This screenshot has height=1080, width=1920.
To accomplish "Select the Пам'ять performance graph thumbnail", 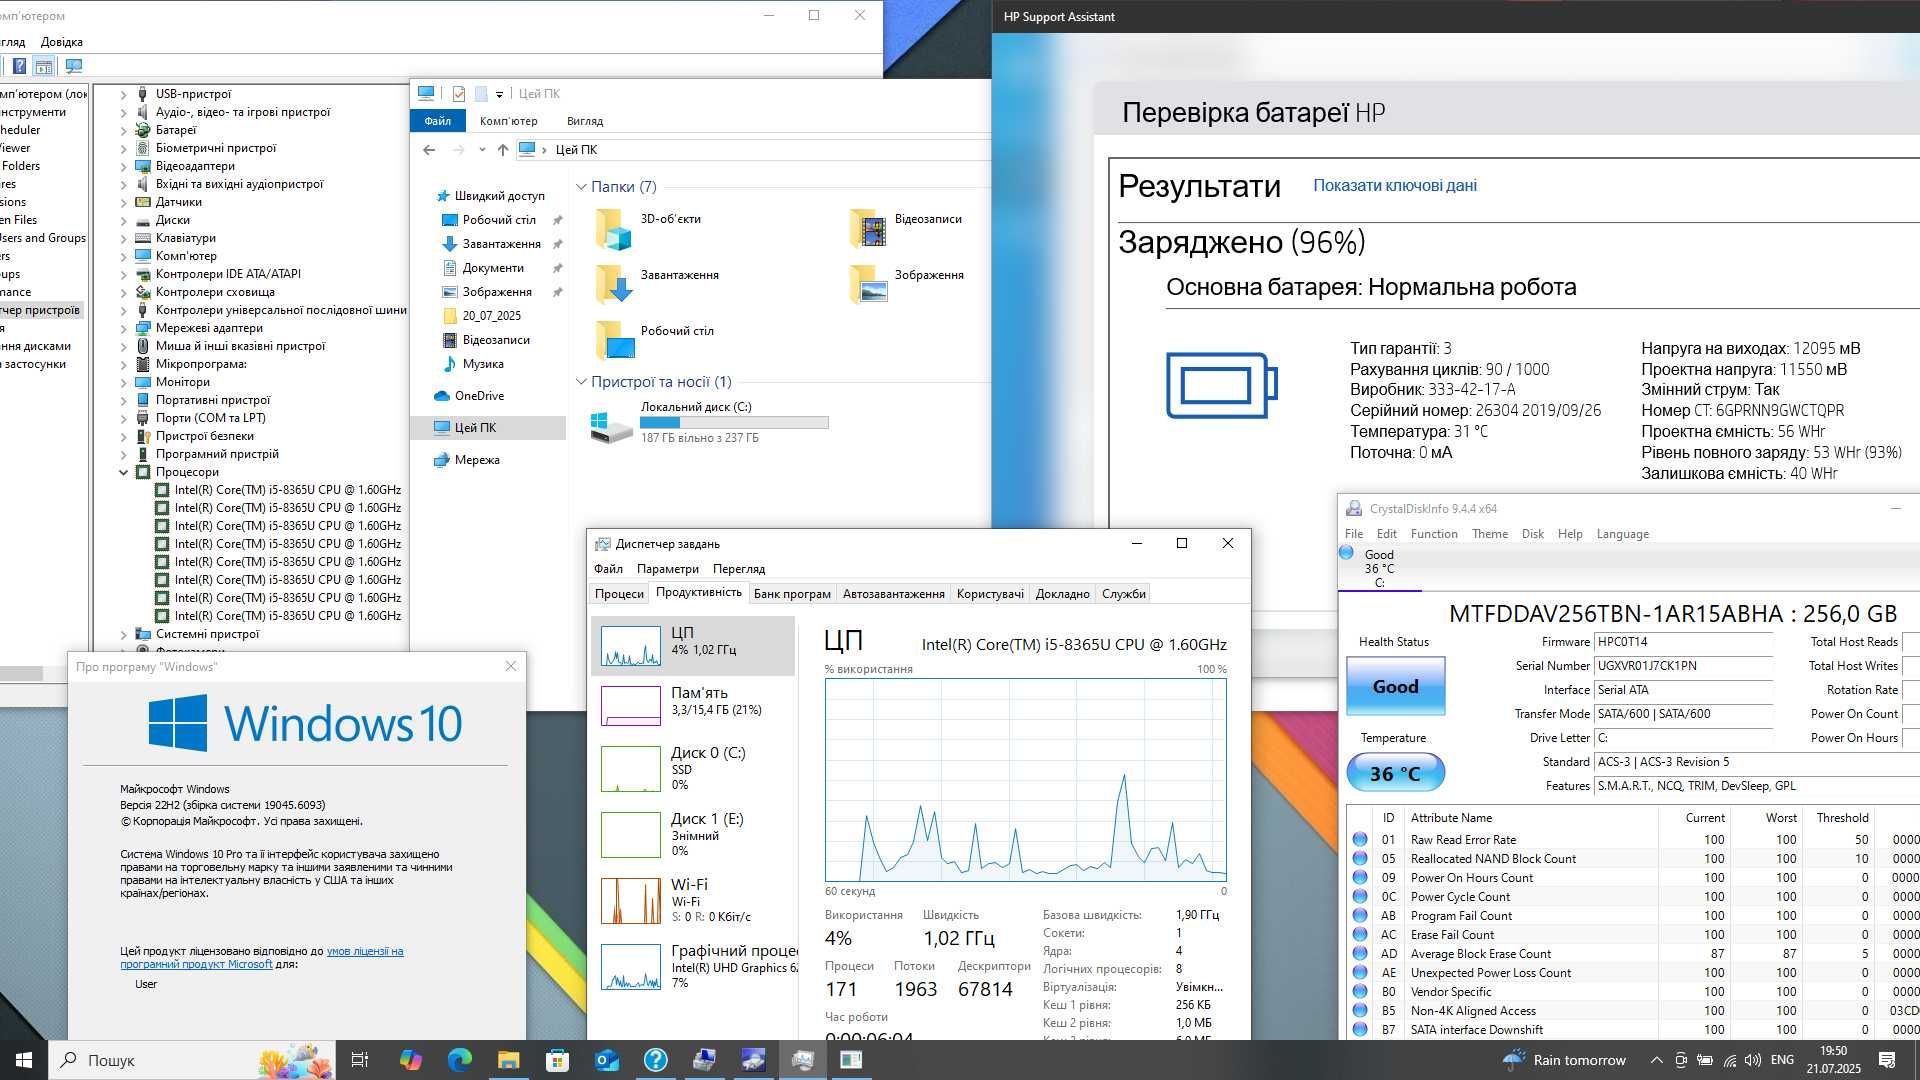I will click(631, 706).
